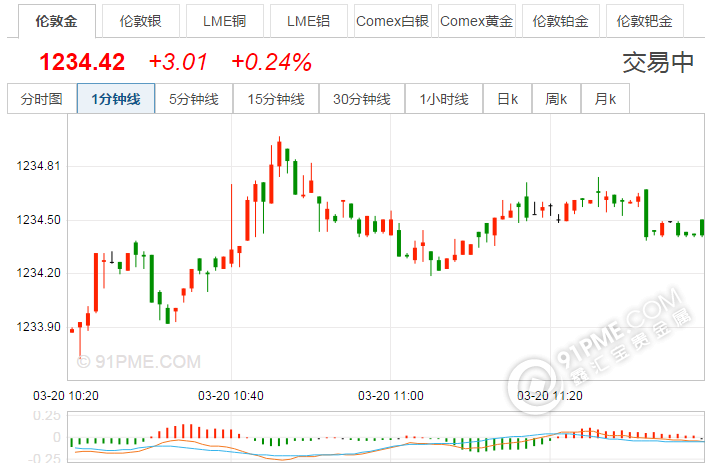Click the 1233.90 price axis label
The width and height of the screenshot is (709, 471).
click(38, 327)
